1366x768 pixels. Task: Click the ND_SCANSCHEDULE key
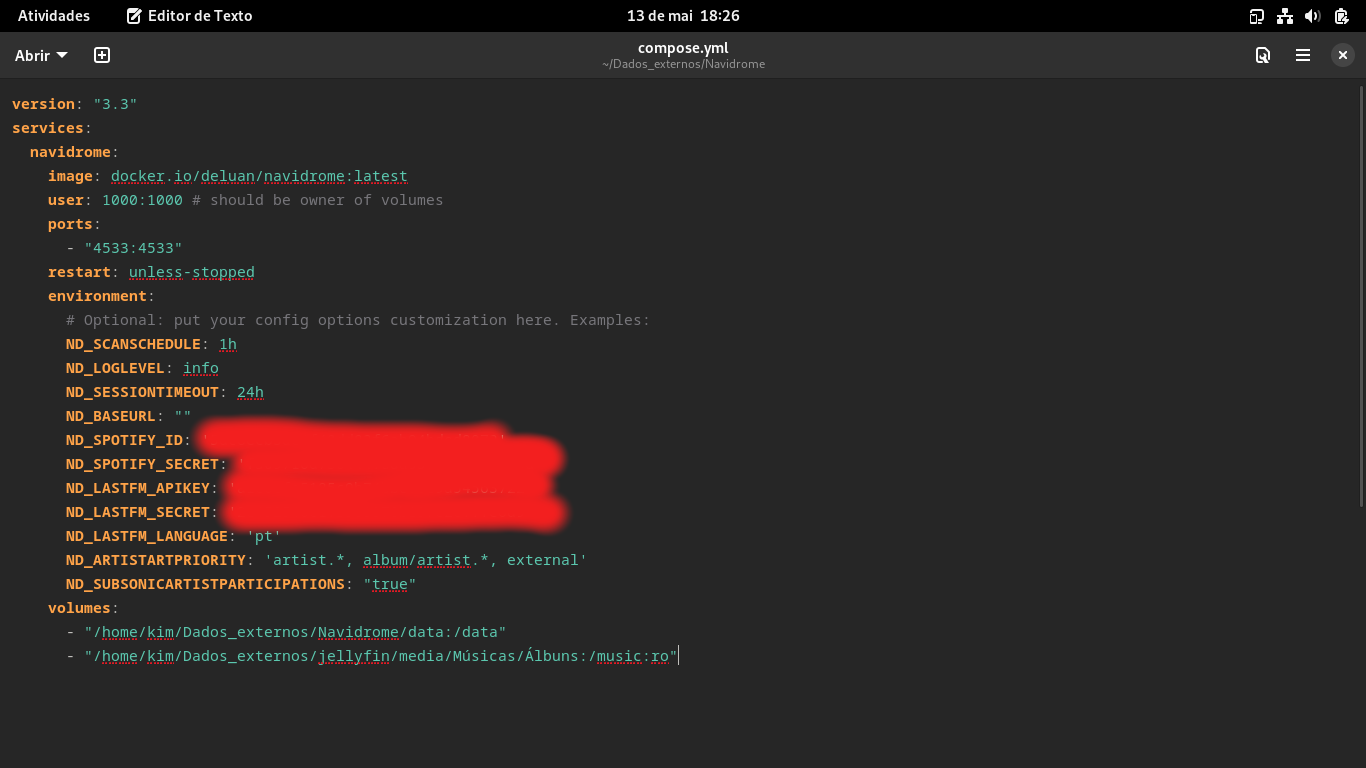133,344
